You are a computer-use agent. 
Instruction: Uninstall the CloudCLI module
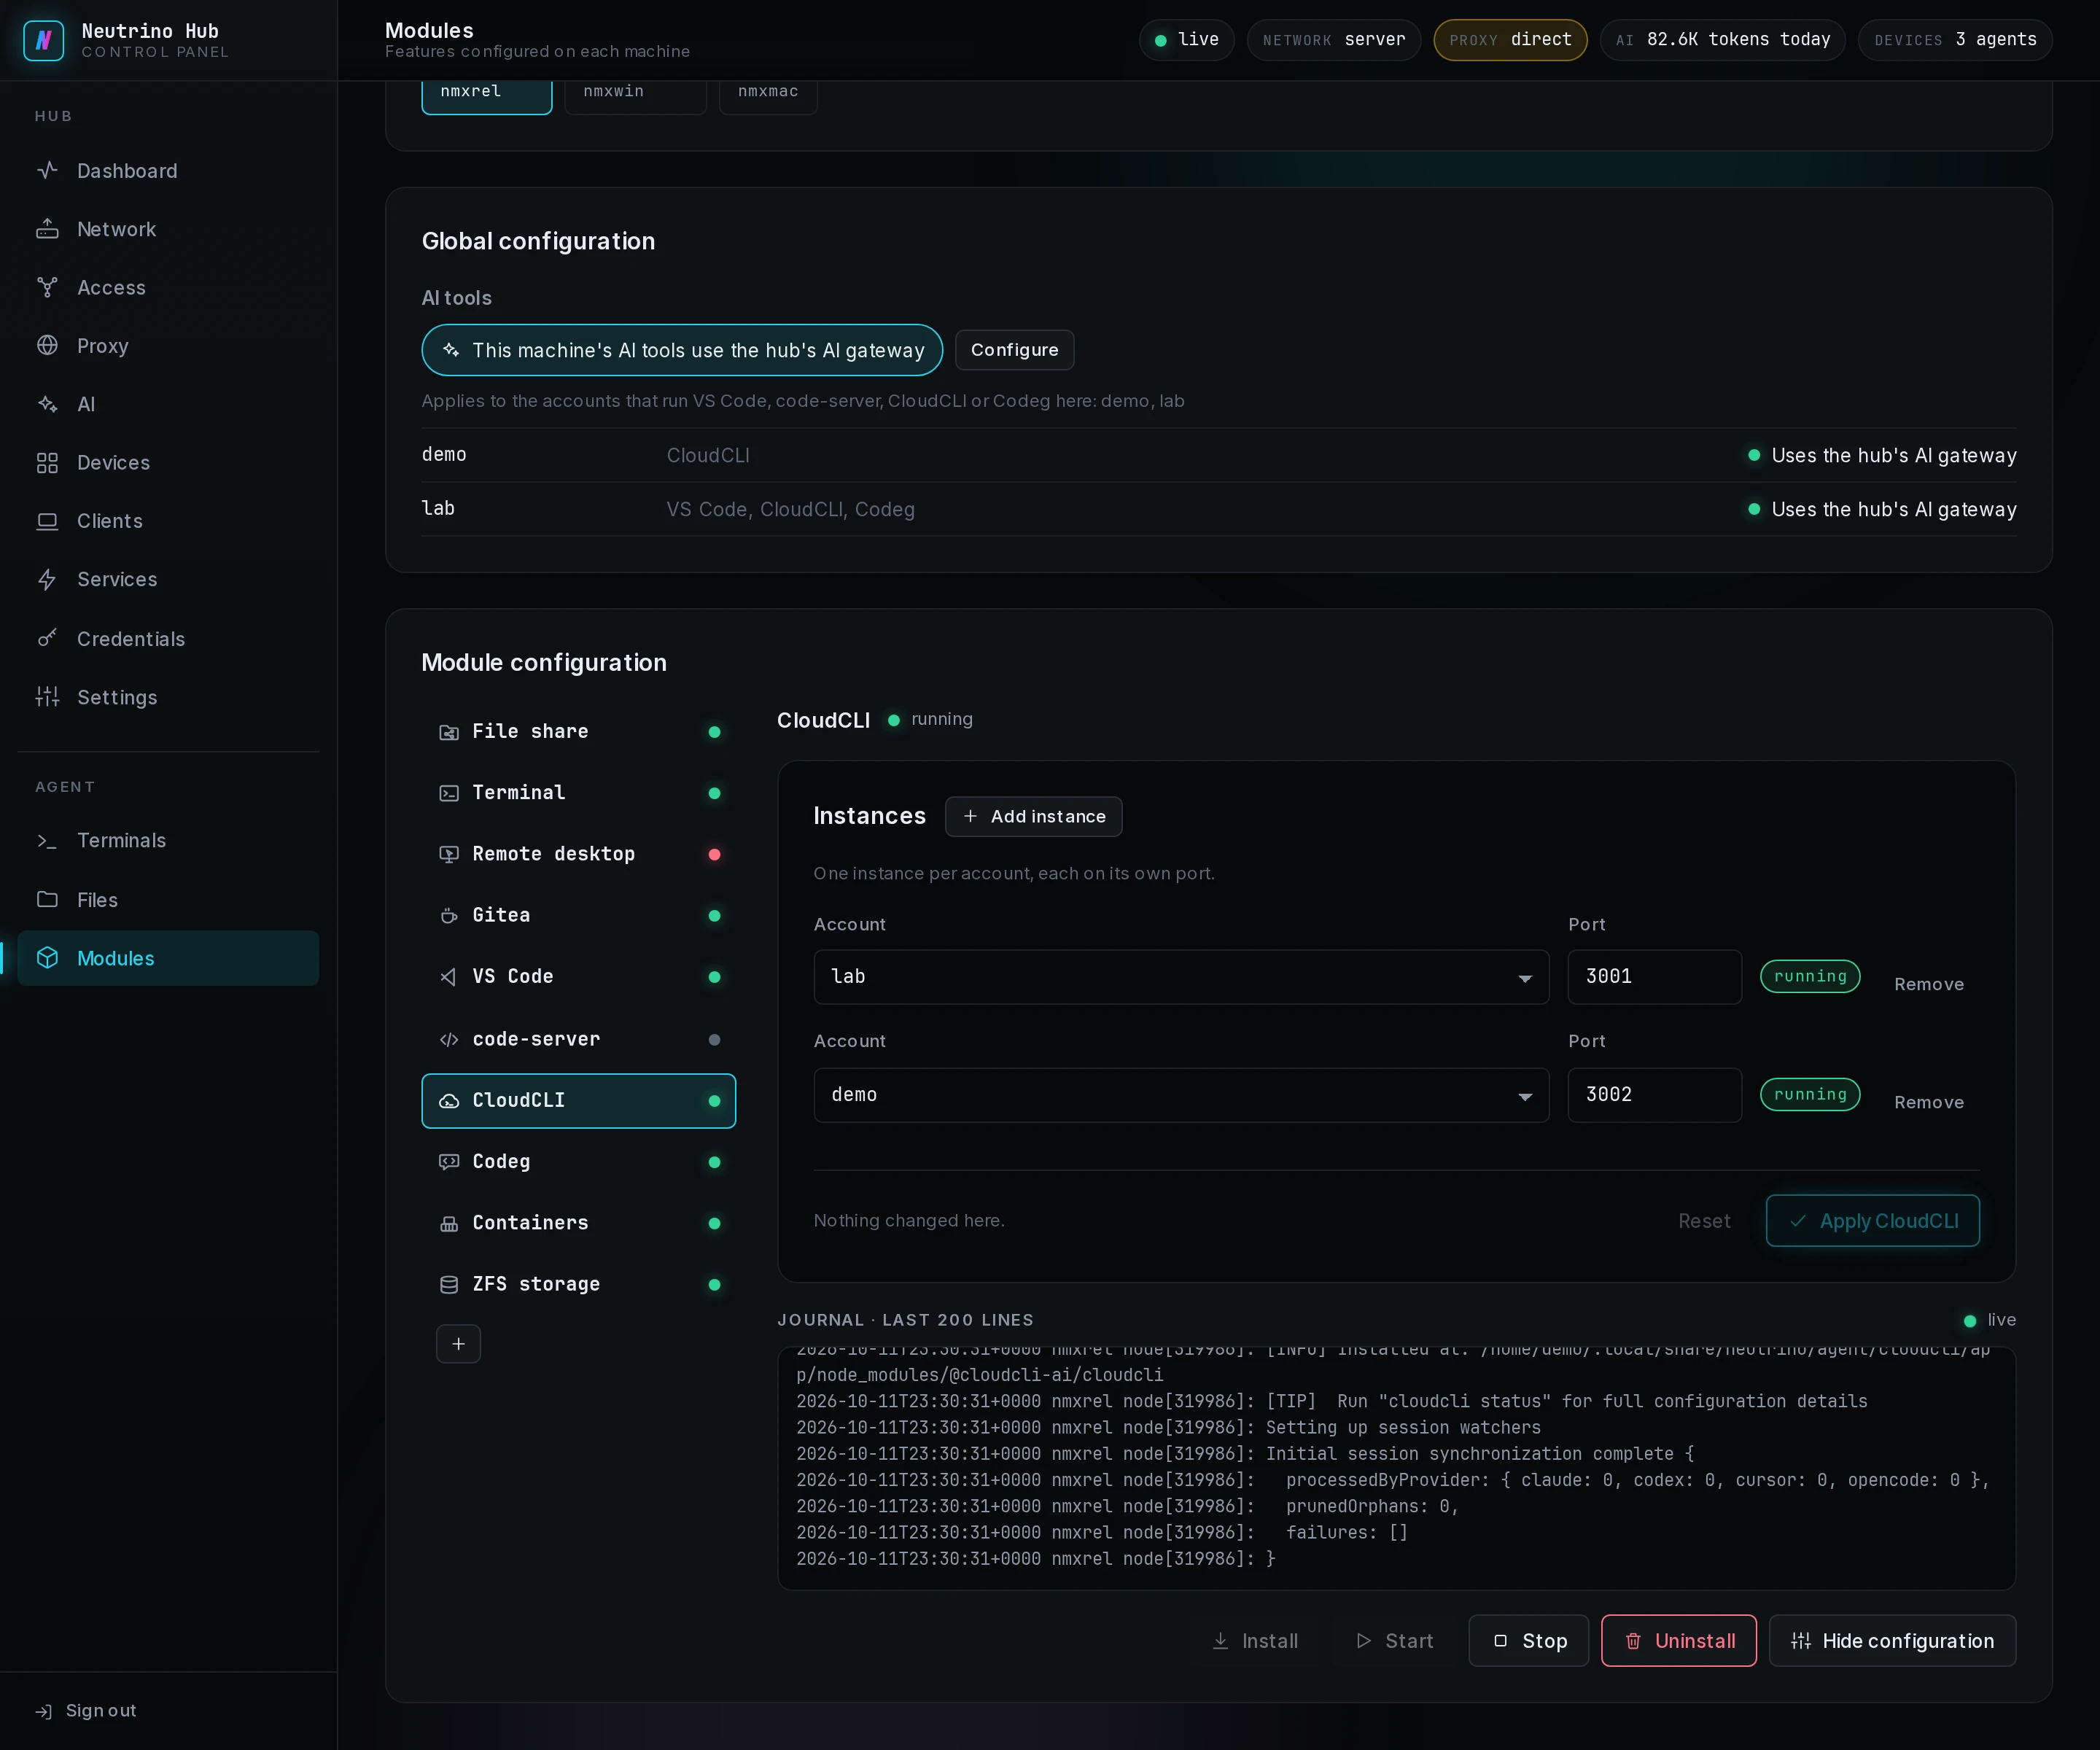click(x=1678, y=1641)
